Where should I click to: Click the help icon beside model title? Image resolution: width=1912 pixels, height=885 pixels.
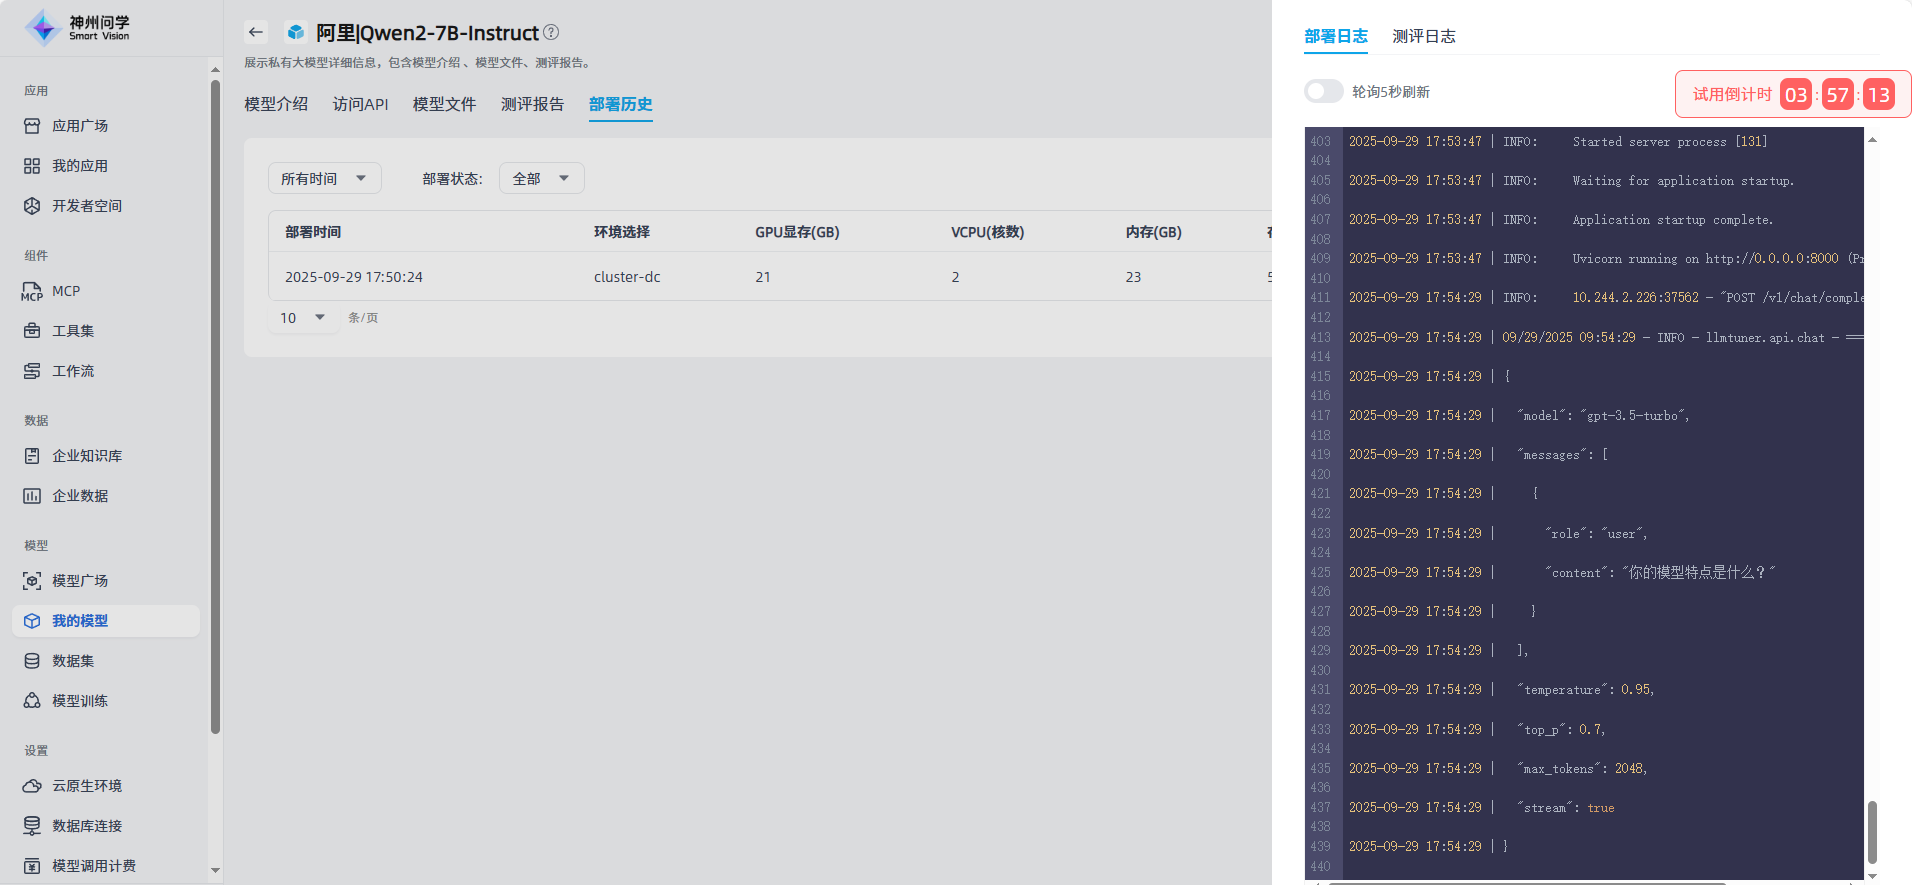click(x=551, y=33)
